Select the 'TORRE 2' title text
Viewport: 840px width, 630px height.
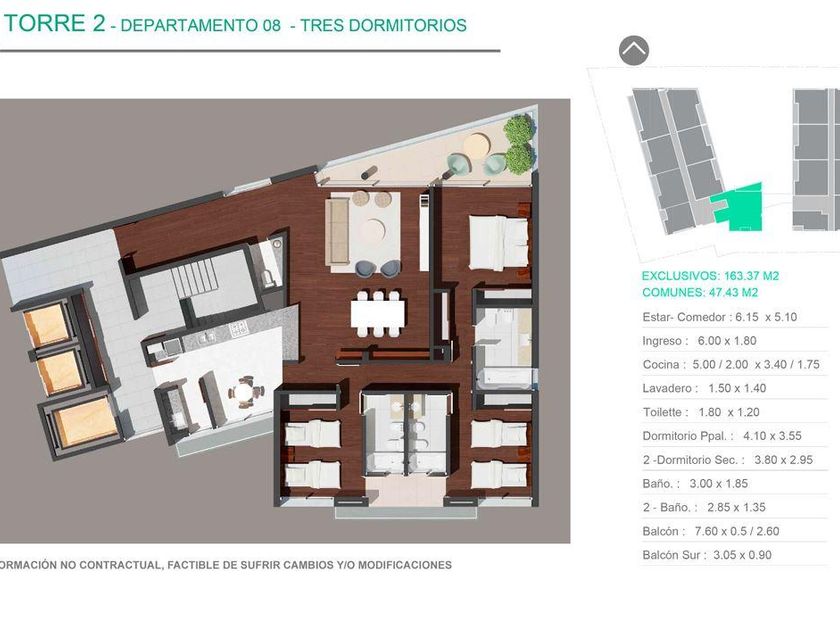(54, 23)
